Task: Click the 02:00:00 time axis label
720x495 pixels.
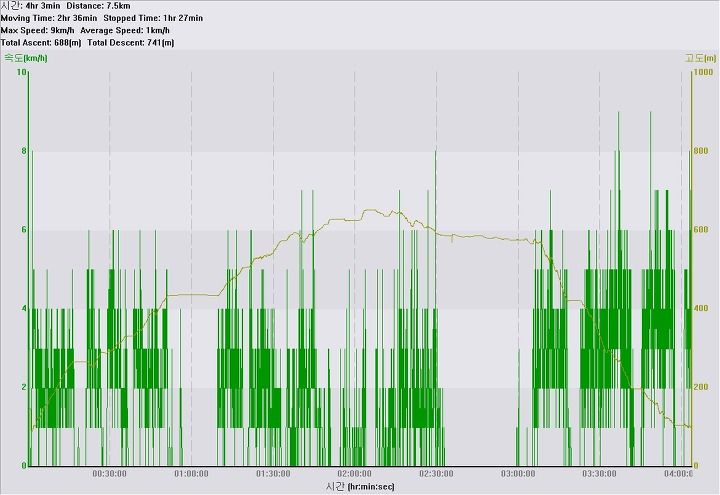Action: 354,474
